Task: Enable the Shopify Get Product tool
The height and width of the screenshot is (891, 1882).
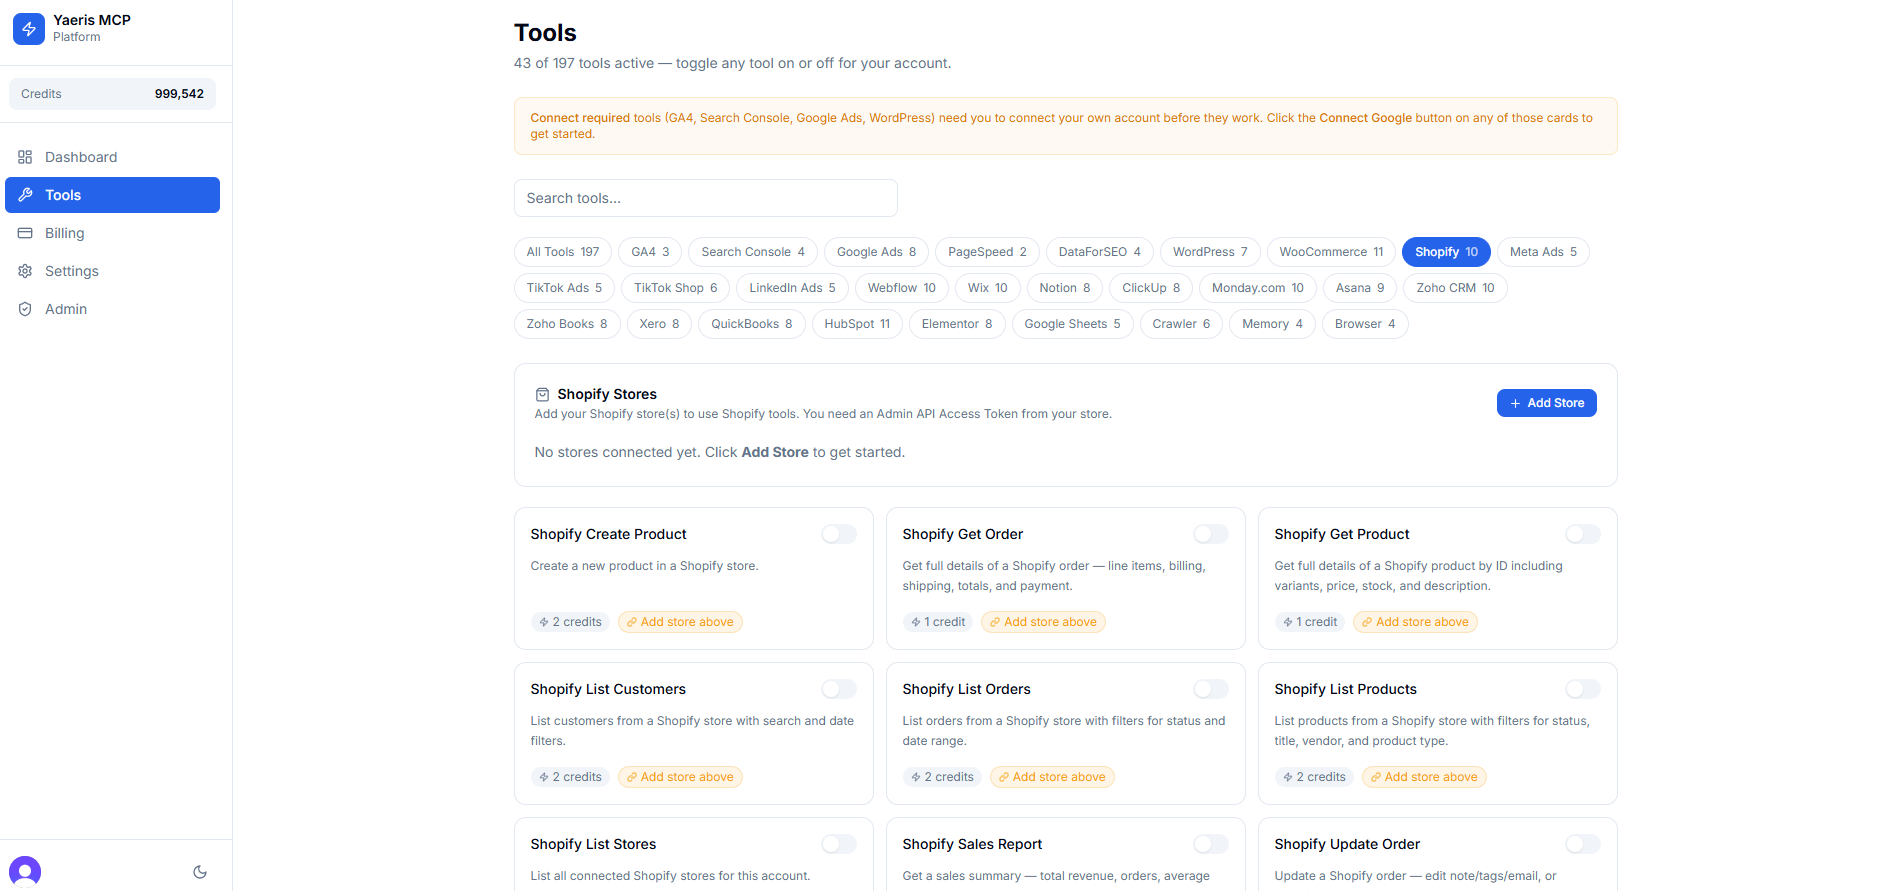Action: tap(1583, 534)
